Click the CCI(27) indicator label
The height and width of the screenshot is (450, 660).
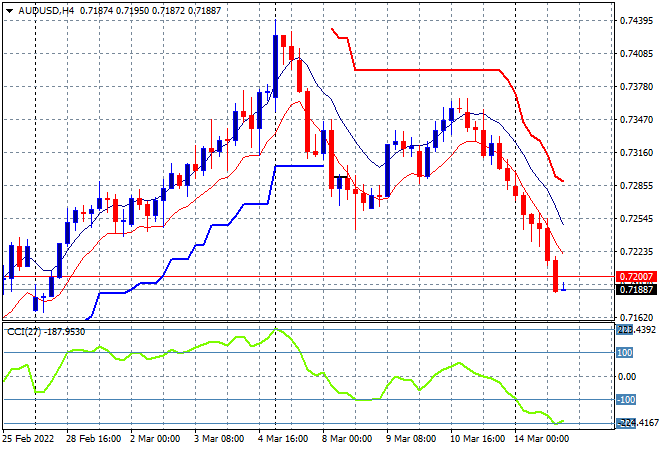[24, 331]
